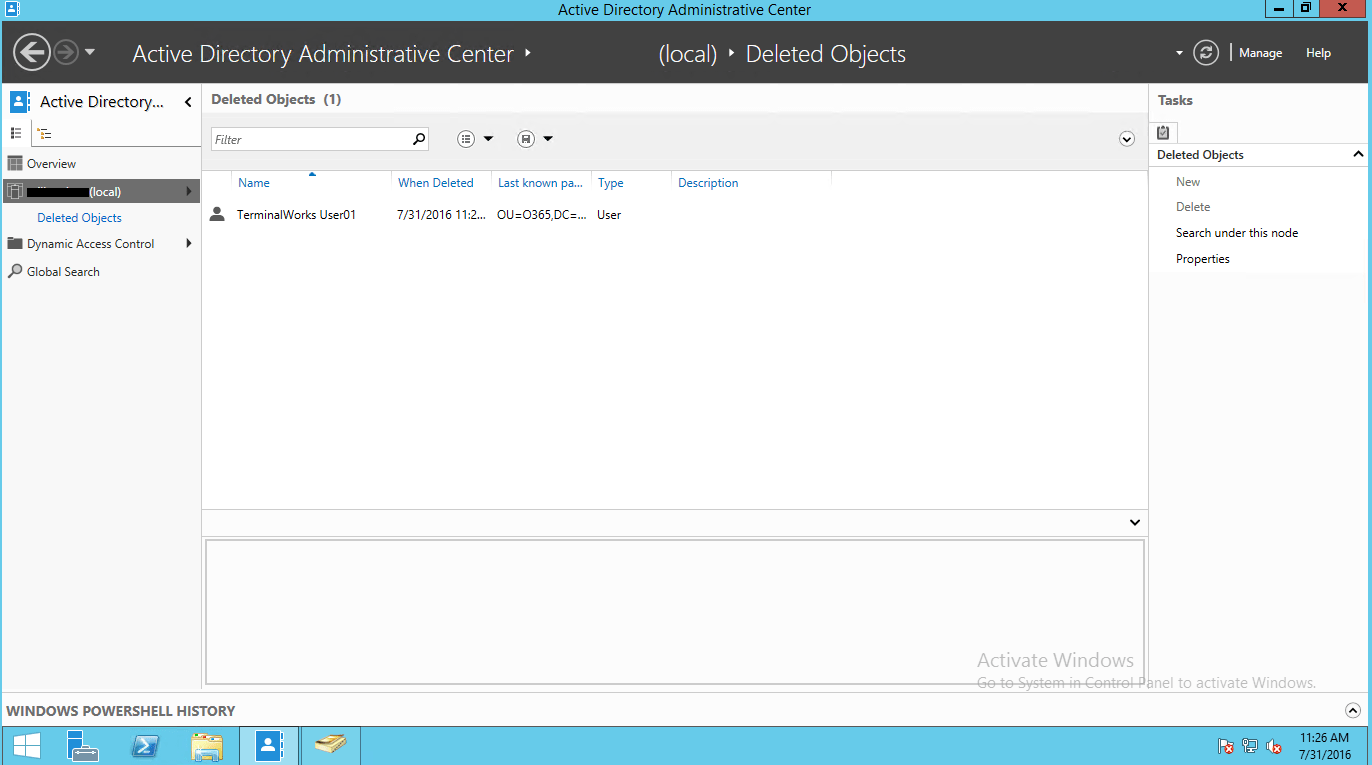Open the Active Directory Administrative Center navigation icon

18,101
